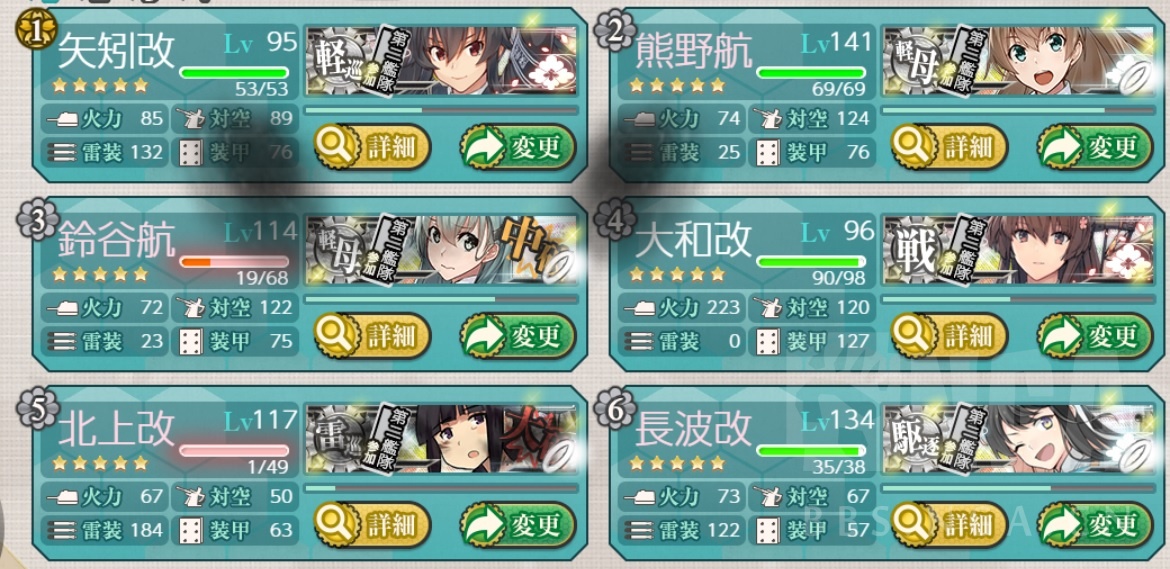Open 詳細 for 長波改
The height and width of the screenshot is (569, 1170).
[949, 524]
